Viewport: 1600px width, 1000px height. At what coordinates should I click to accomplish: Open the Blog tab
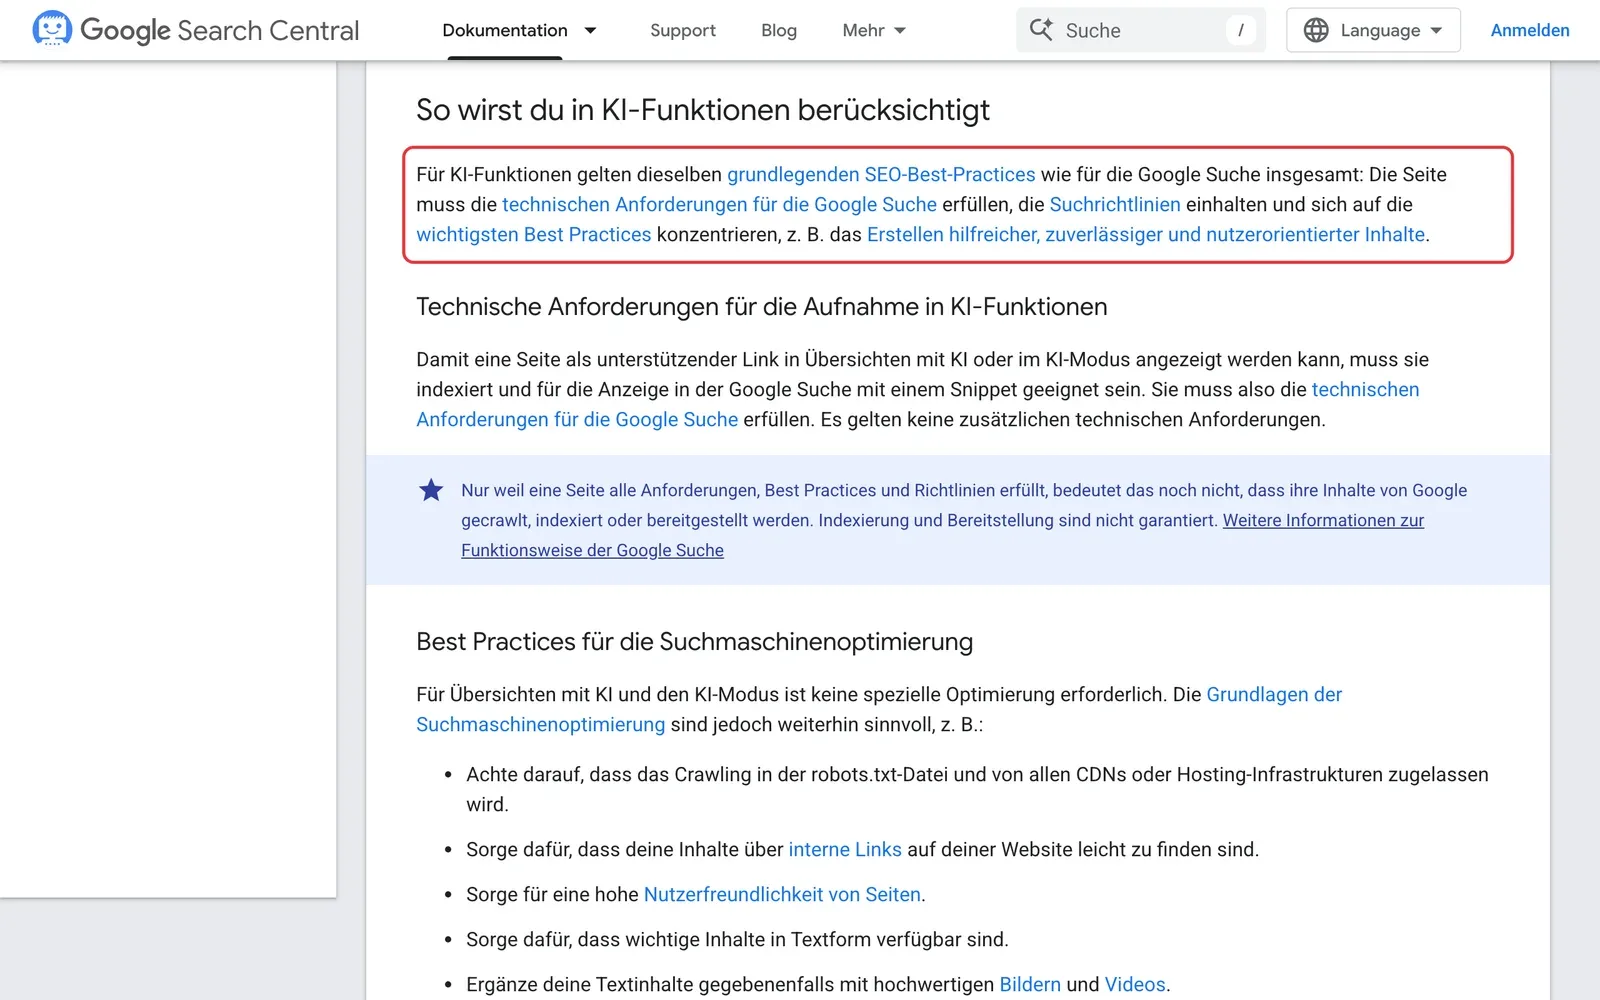click(x=779, y=30)
